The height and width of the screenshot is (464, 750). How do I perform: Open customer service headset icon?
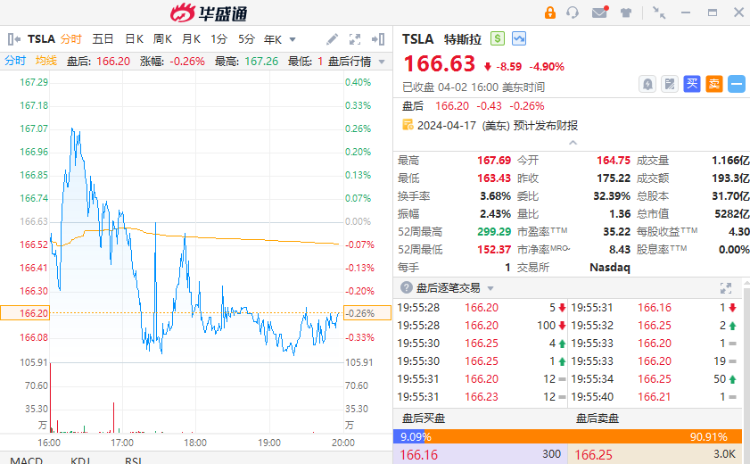pyautogui.click(x=573, y=12)
